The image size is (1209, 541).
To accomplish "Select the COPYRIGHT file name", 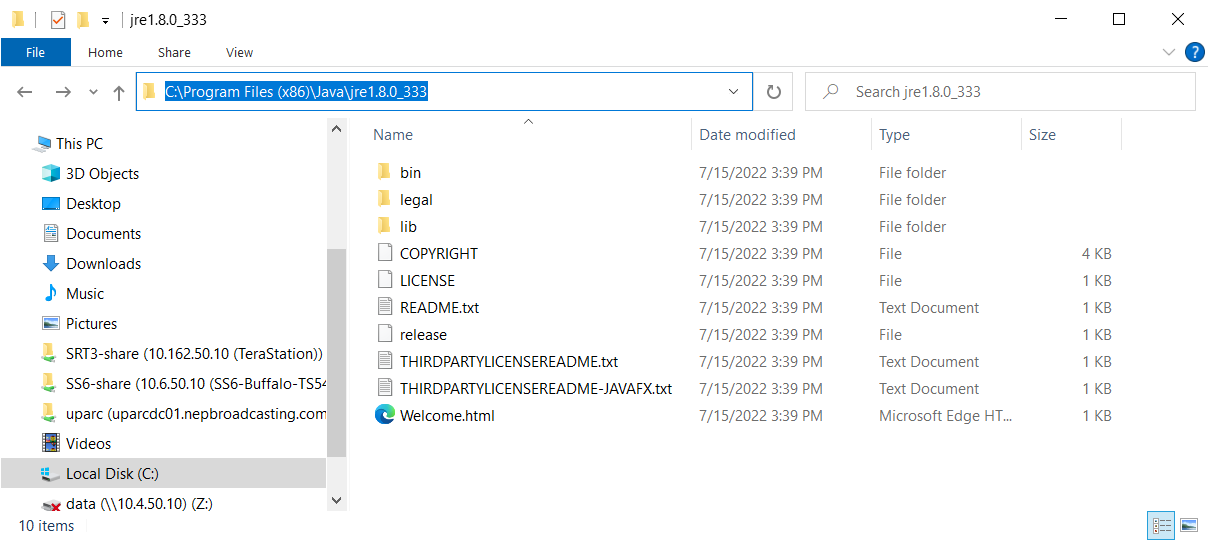I will point(439,254).
